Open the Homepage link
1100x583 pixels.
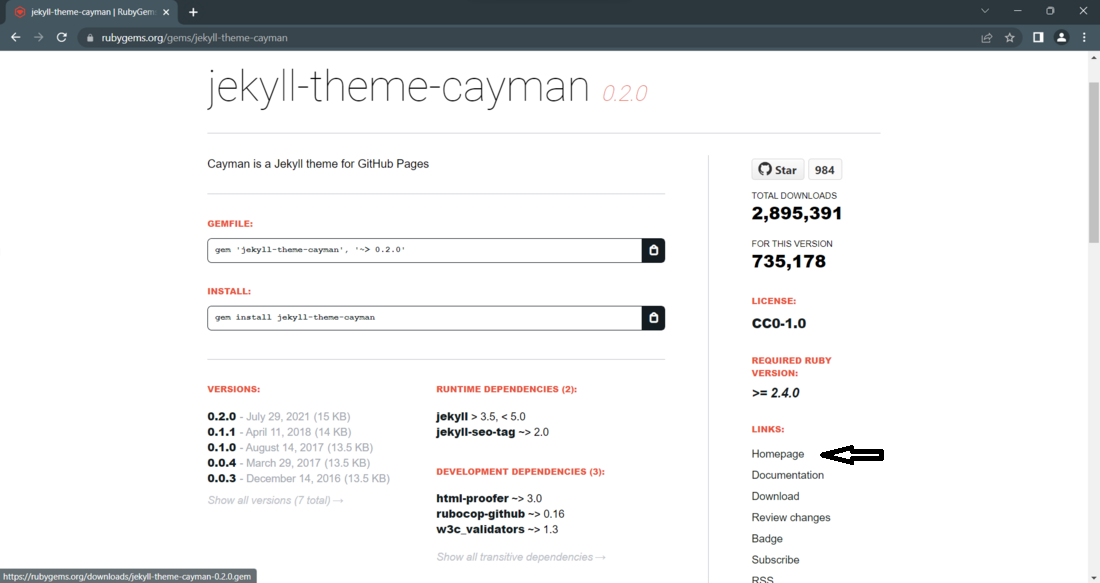(x=778, y=454)
